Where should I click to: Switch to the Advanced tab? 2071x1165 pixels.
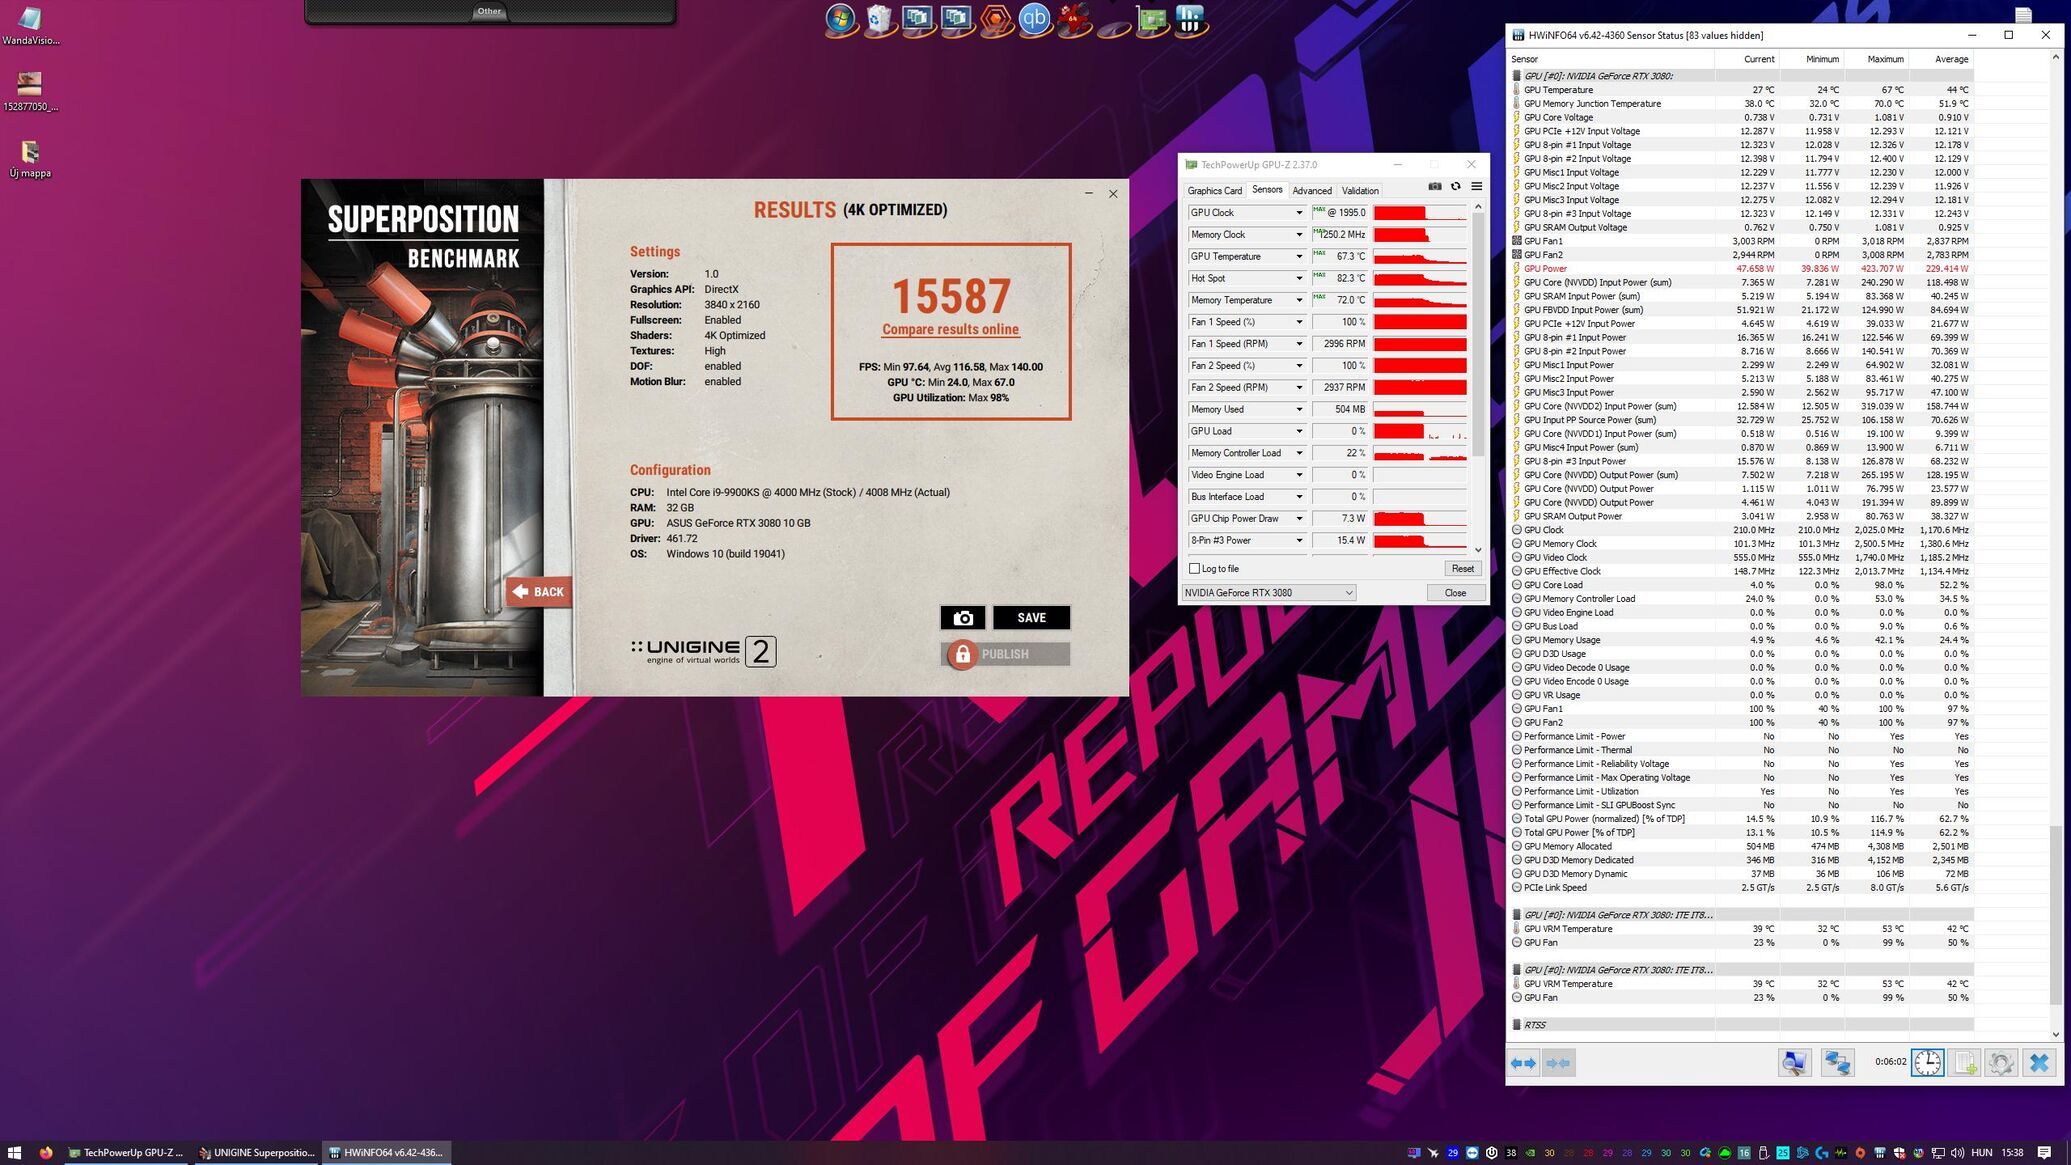point(1311,191)
